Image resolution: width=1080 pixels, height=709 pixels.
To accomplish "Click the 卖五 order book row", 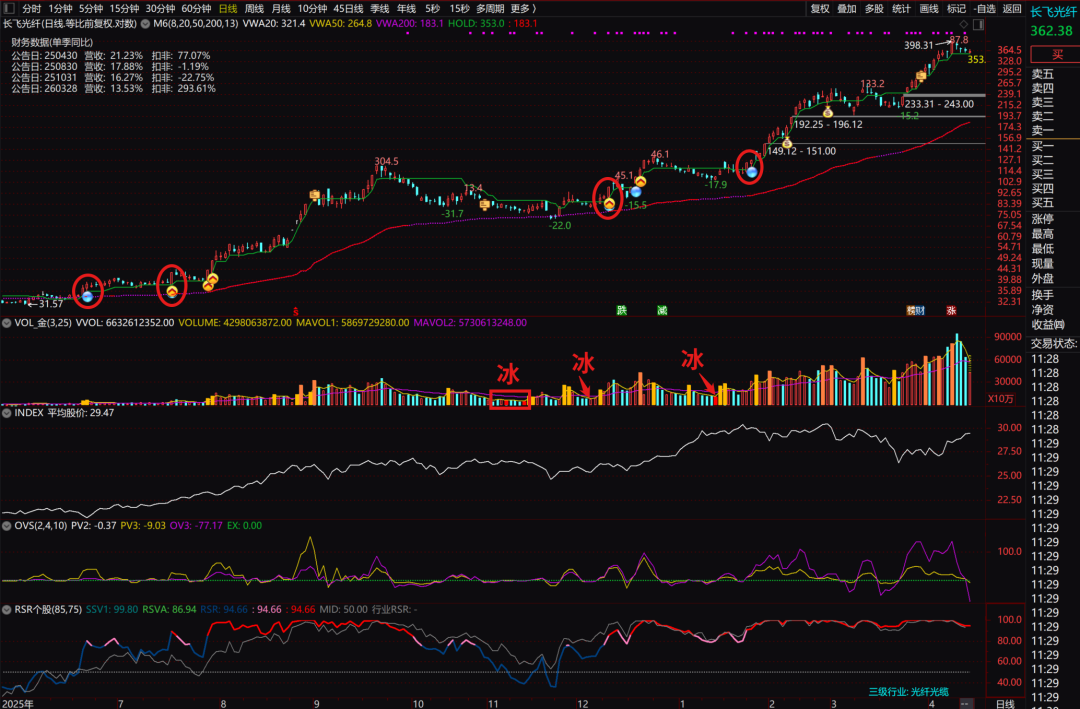I will pyautogui.click(x=1043, y=74).
